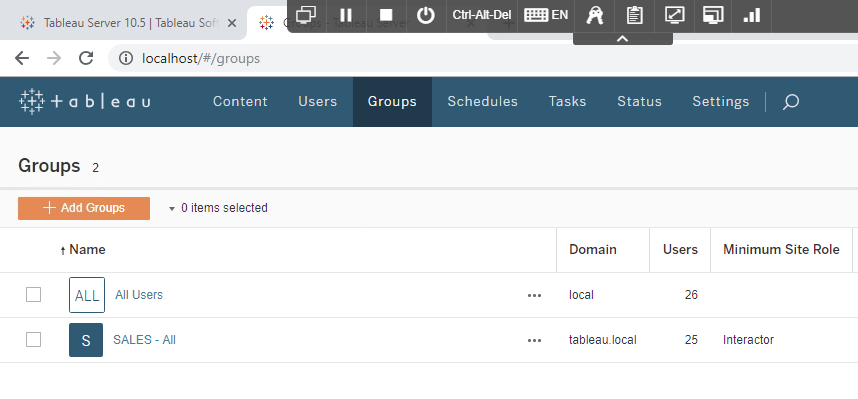
Task: Click the keys credentials icon
Action: click(x=594, y=15)
